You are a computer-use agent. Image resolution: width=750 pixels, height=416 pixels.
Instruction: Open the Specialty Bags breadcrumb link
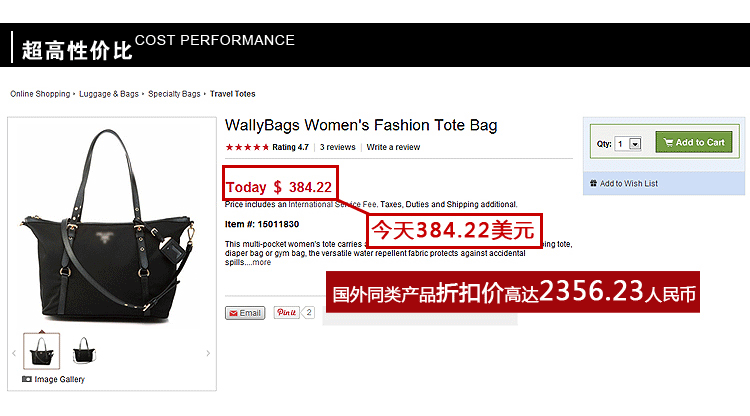pos(174,94)
